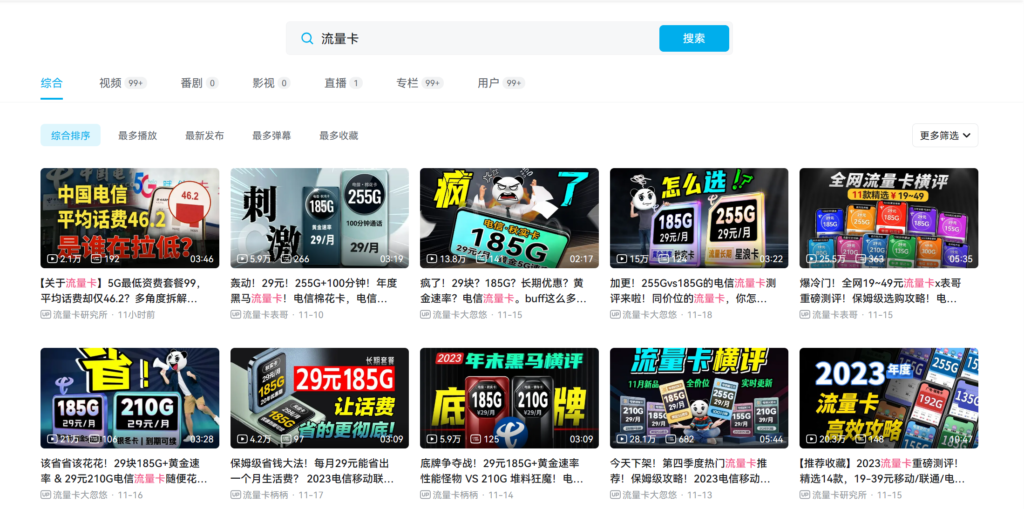The width and height of the screenshot is (1024, 509).
Task: Click danmaku count icon showing 266
Action: (x=285, y=259)
